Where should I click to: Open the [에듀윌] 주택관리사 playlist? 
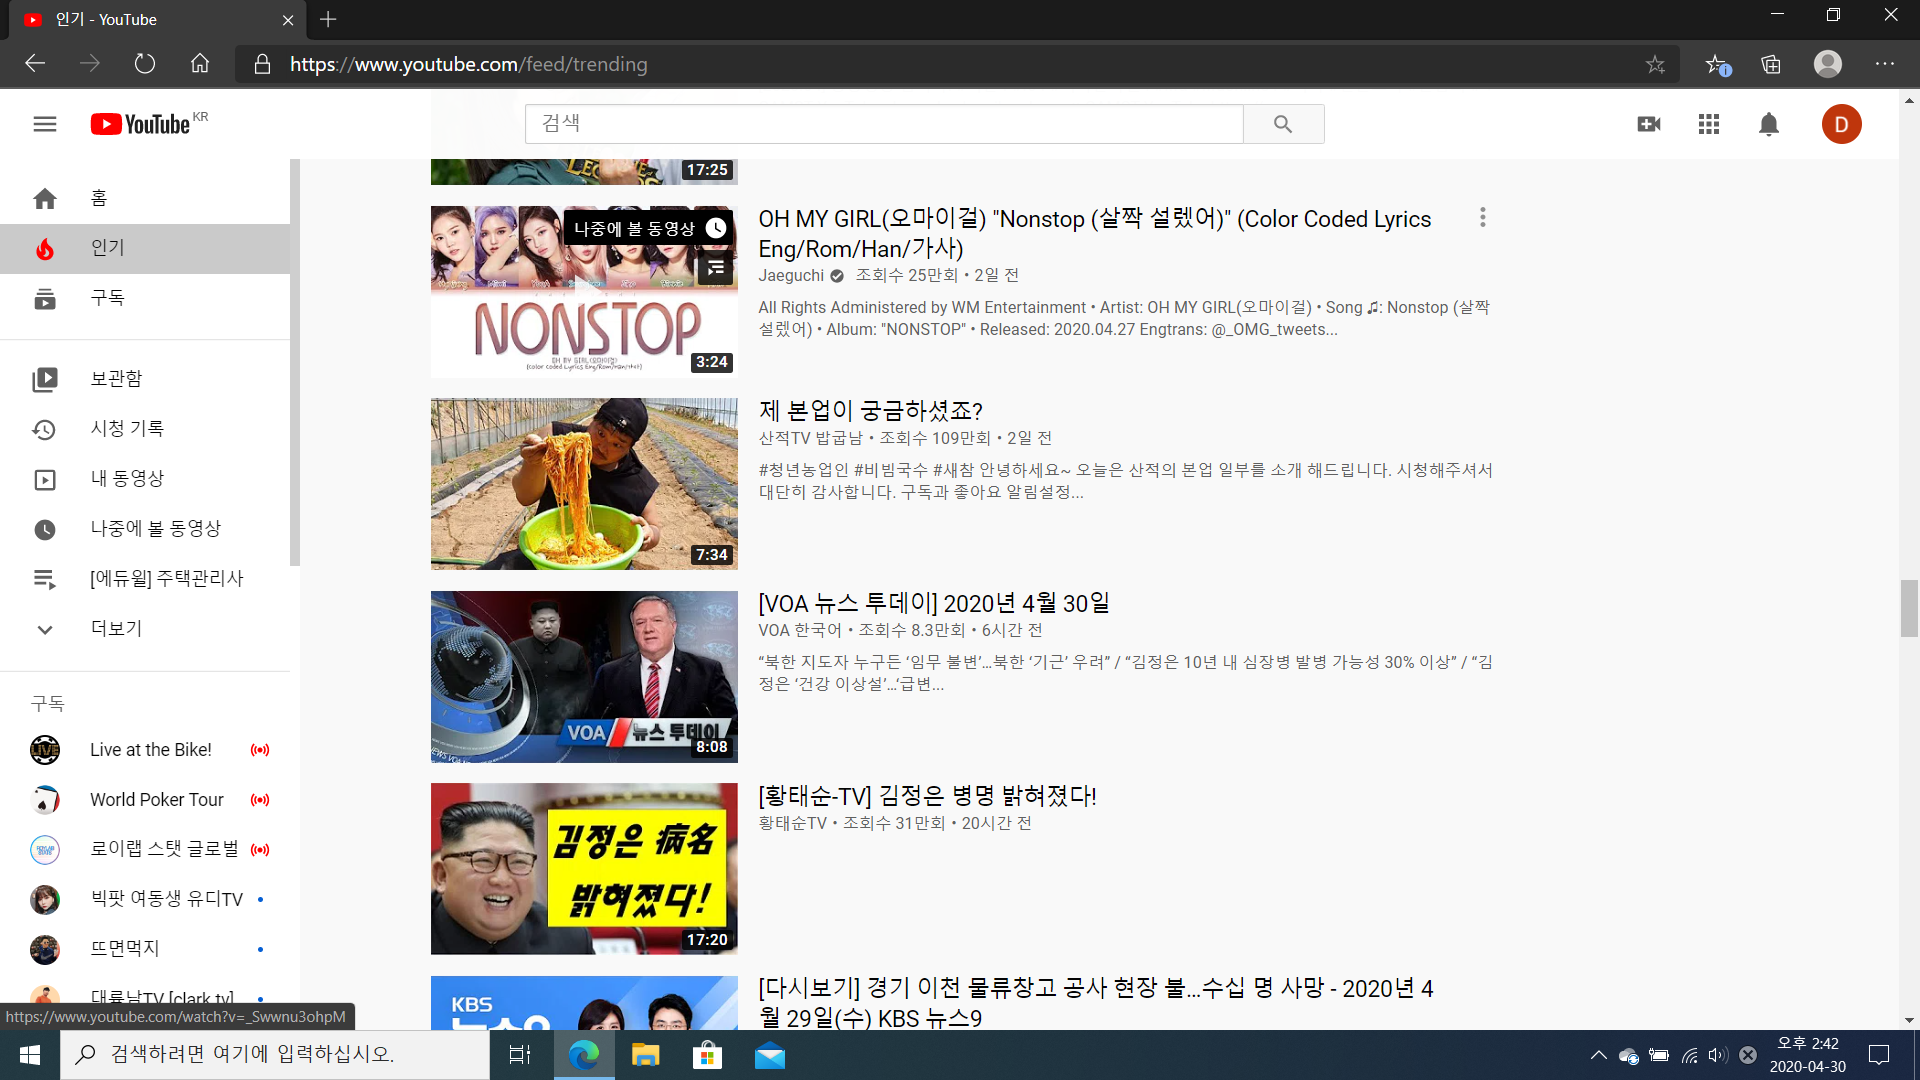point(145,579)
